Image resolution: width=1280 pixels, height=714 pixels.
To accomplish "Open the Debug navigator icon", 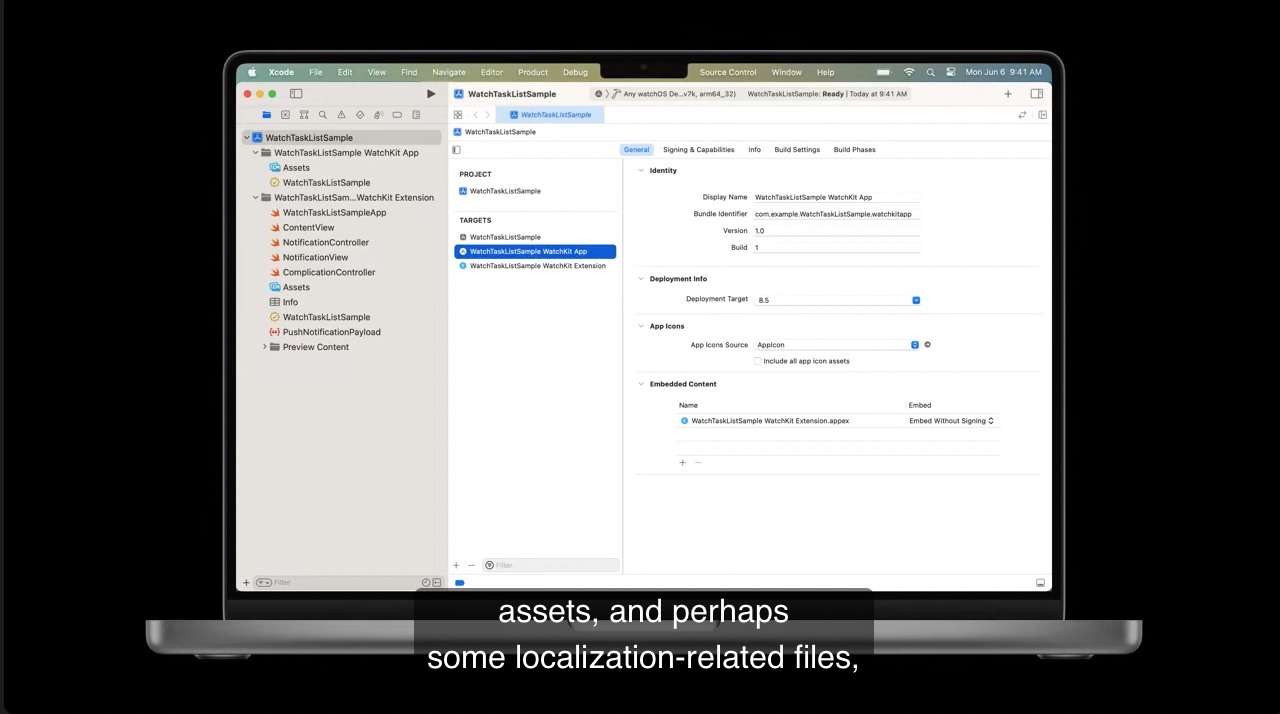I will click(378, 115).
